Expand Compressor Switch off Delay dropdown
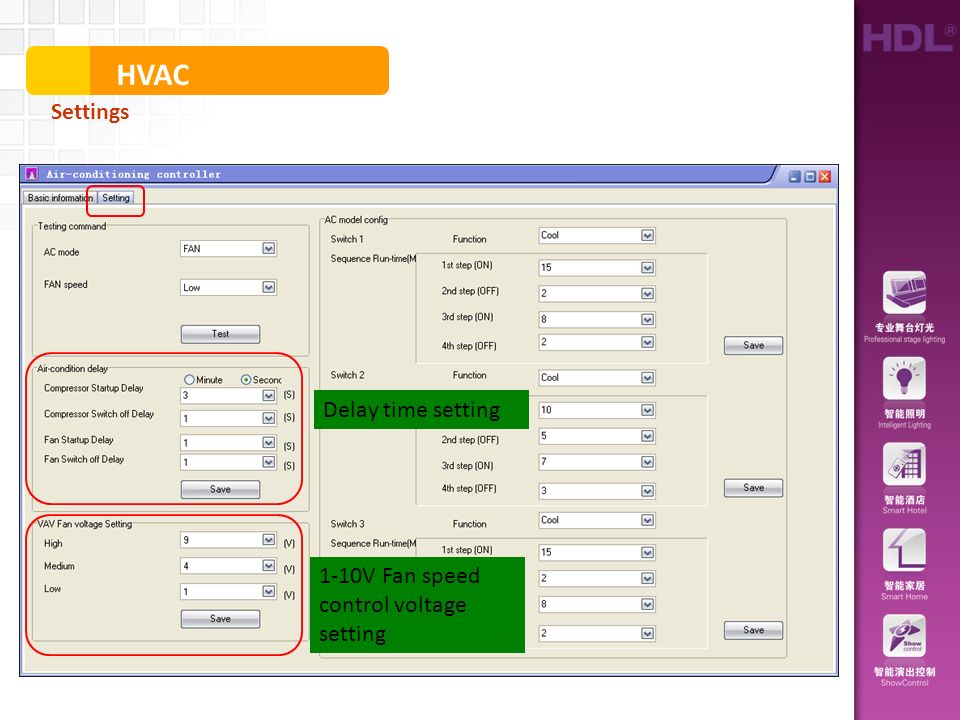 (x=268, y=418)
